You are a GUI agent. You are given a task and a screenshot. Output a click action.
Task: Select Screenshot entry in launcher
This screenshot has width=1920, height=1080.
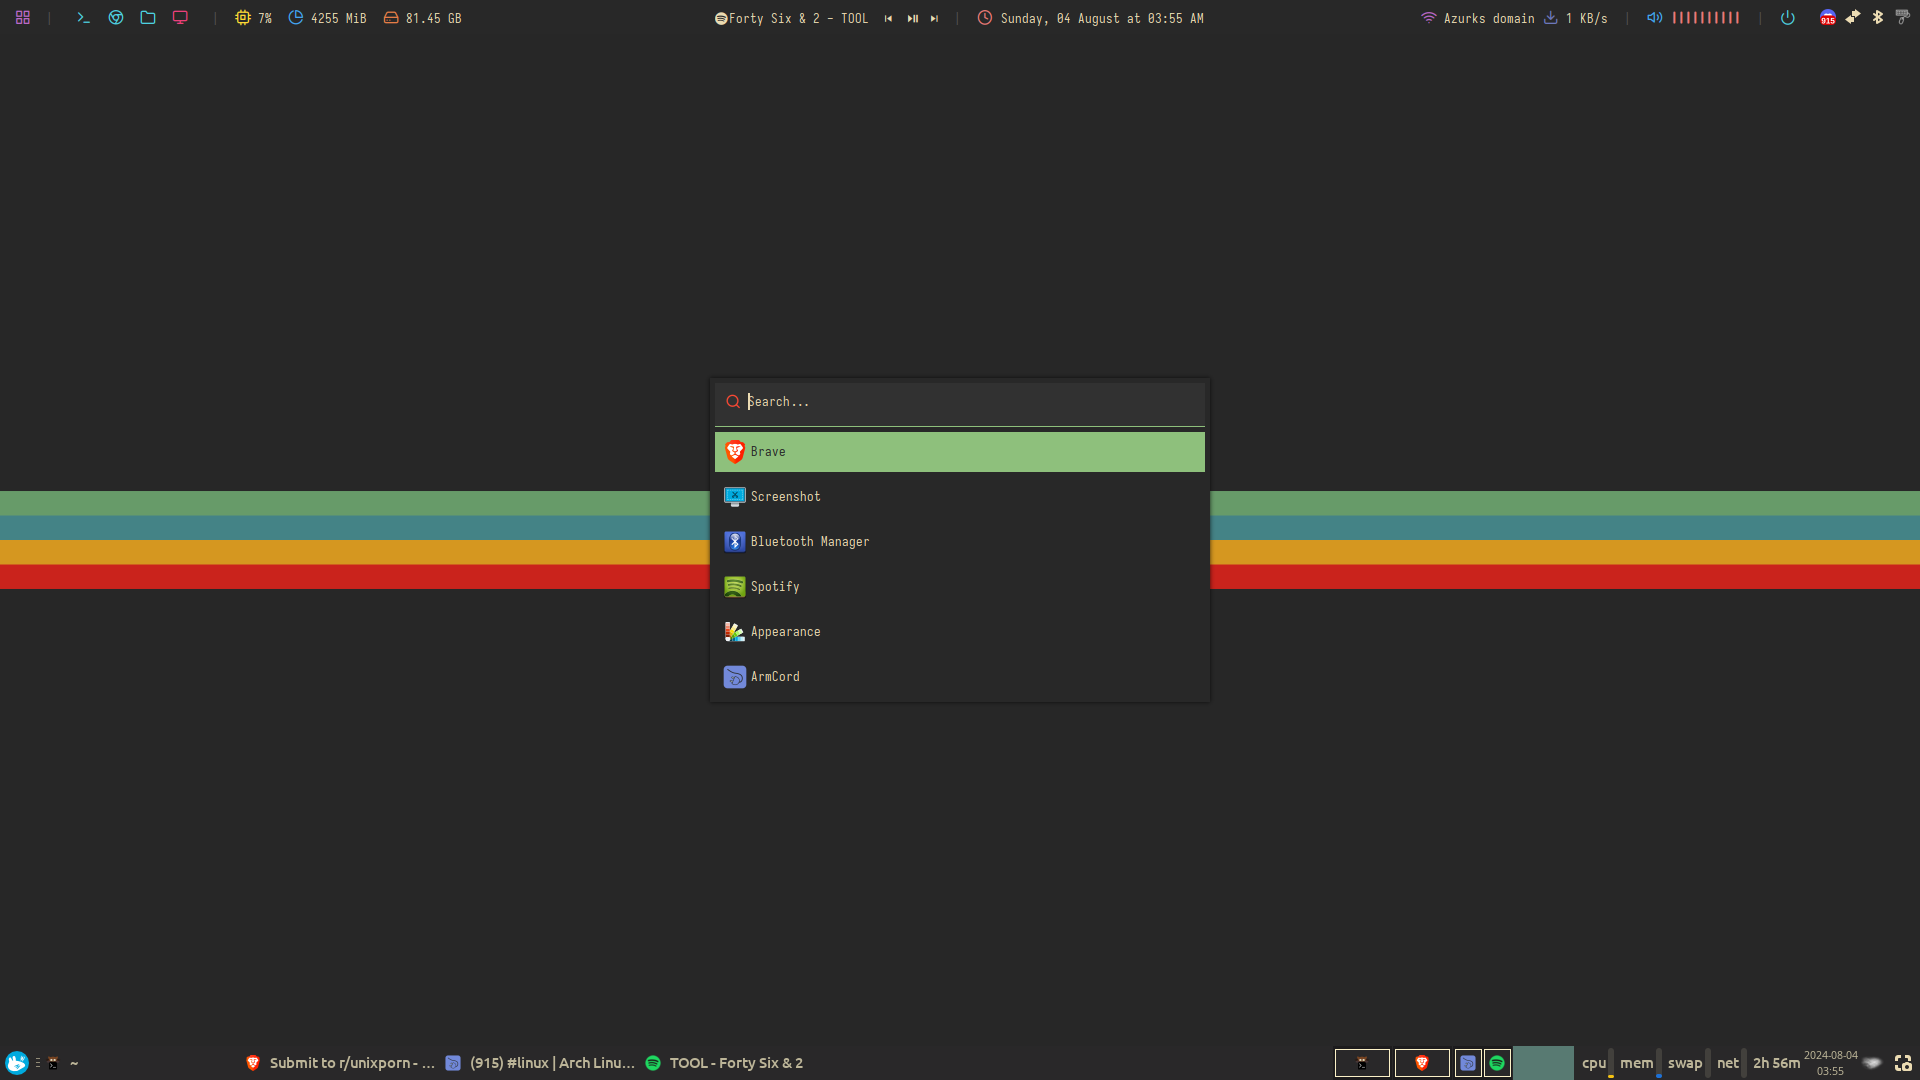pyautogui.click(x=960, y=497)
